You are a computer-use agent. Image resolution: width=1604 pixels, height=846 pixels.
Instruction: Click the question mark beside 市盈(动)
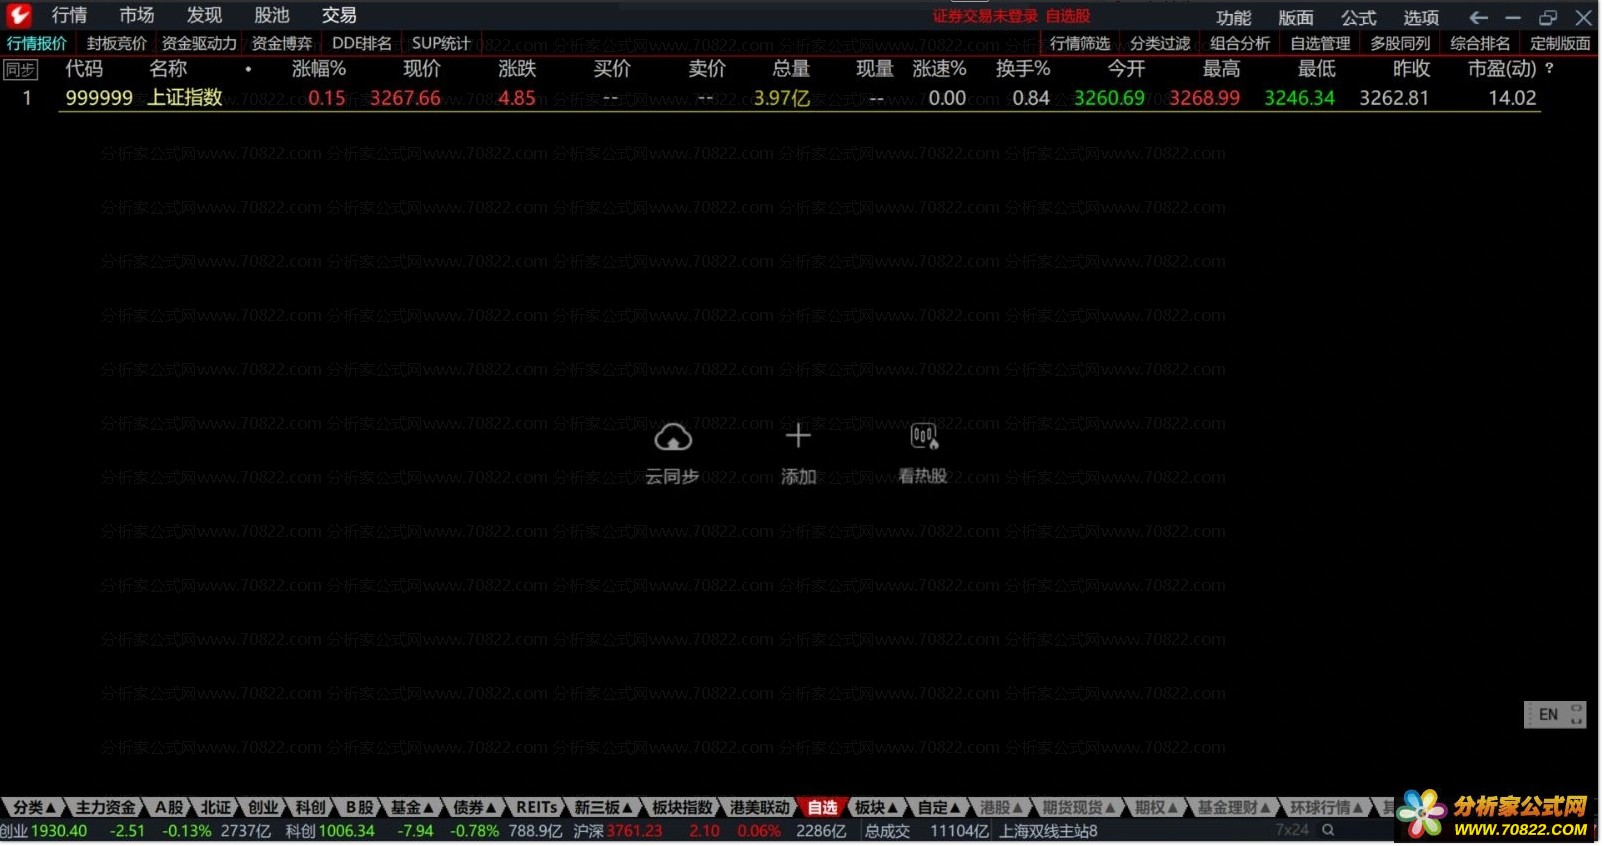pyautogui.click(x=1549, y=68)
